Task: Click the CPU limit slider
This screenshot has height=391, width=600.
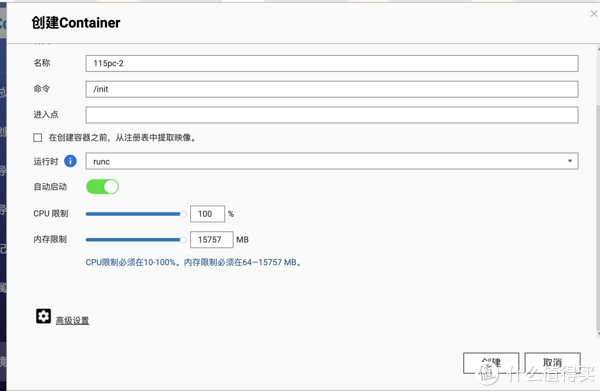Action: tap(136, 214)
